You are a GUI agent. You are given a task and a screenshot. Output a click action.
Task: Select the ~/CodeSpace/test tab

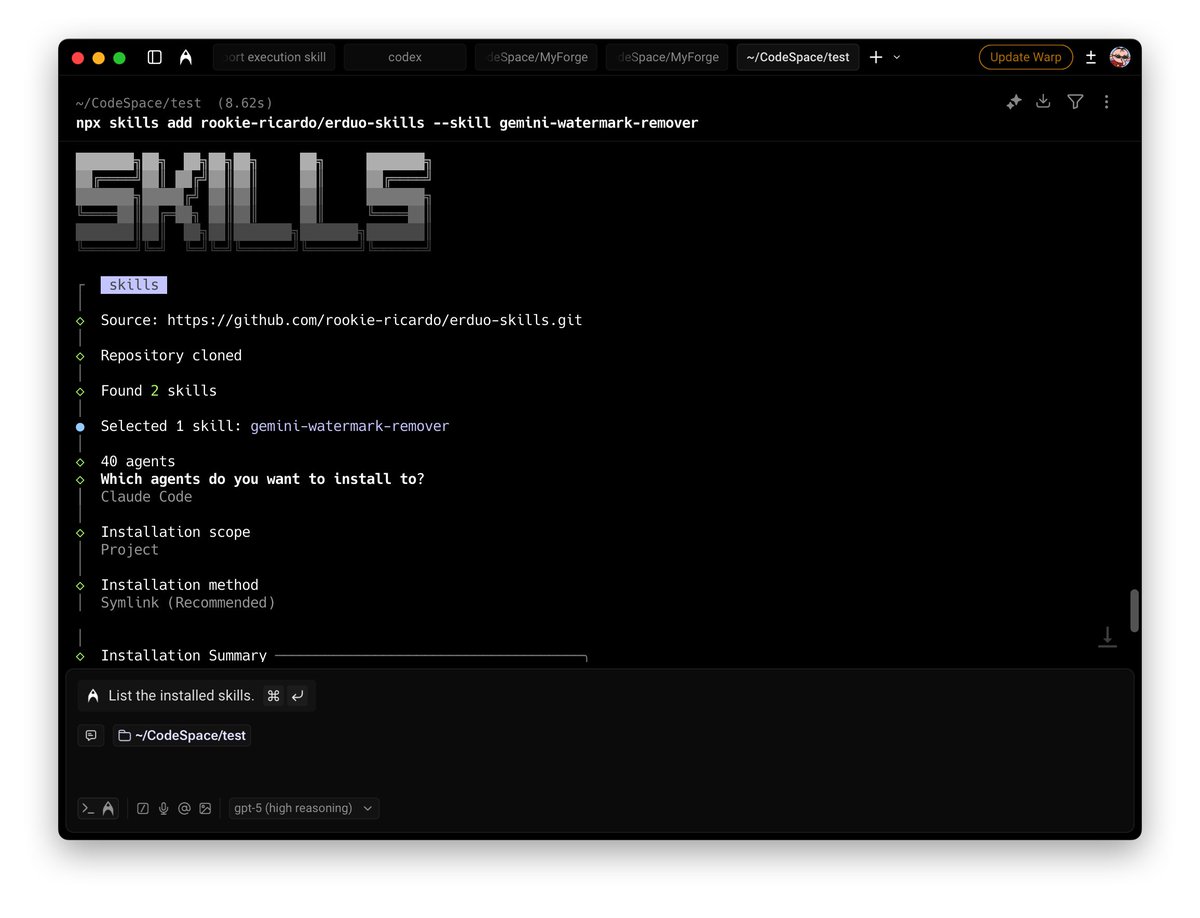pyautogui.click(x=798, y=57)
